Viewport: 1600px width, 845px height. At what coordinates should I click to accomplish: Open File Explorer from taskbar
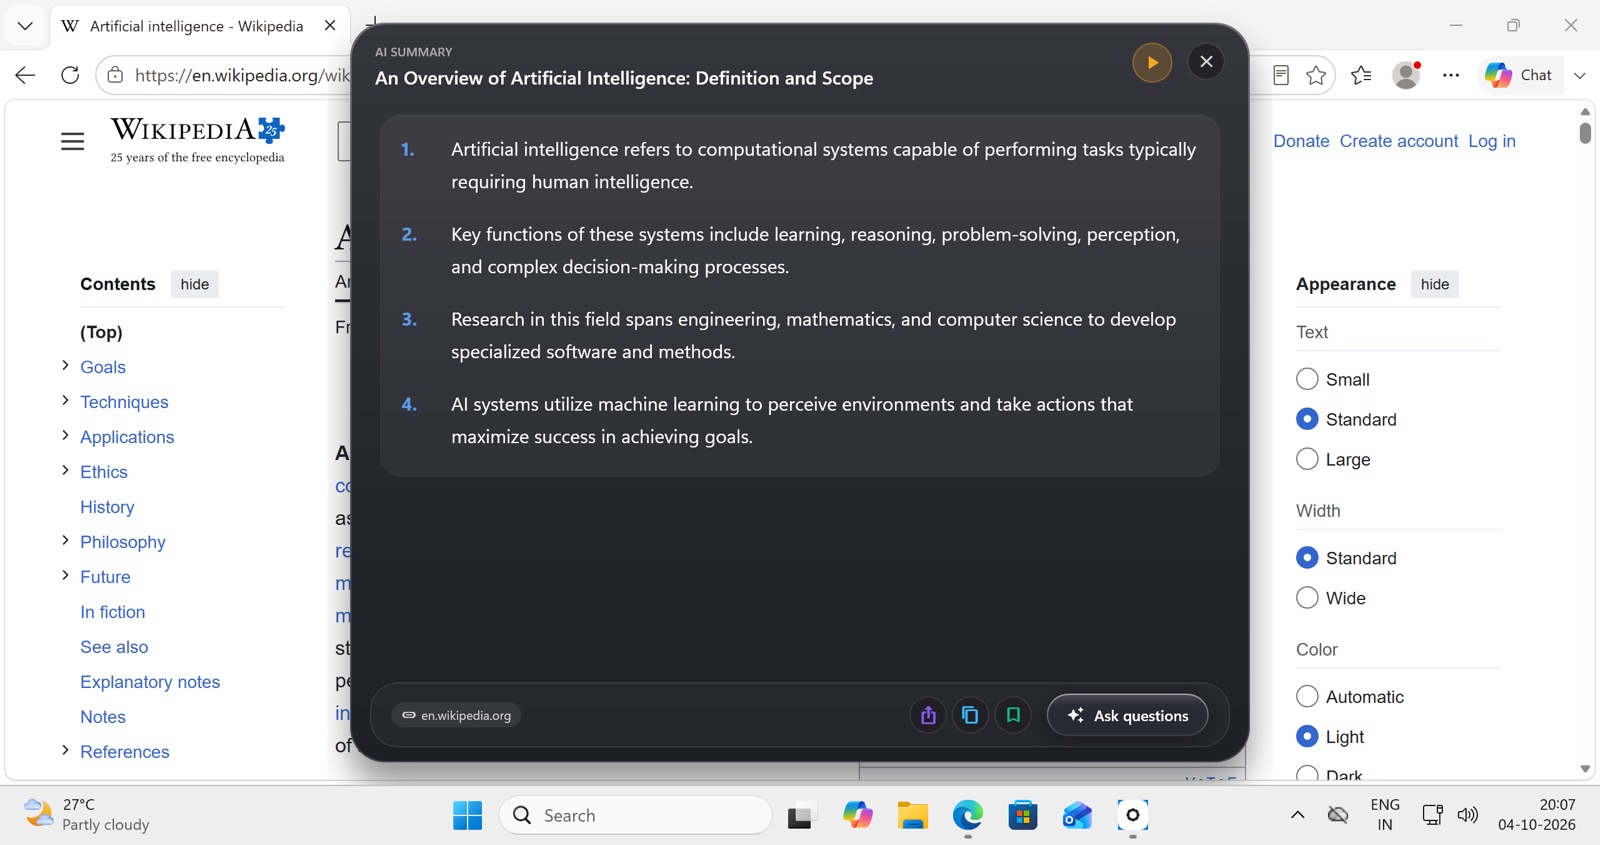[912, 815]
